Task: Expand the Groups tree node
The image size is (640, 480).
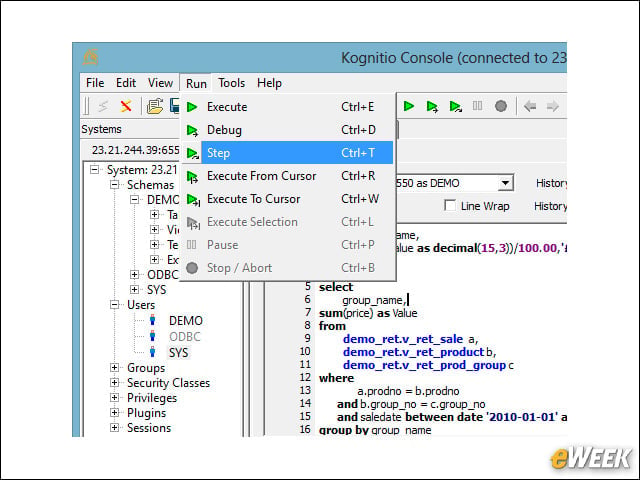Action: tap(115, 367)
